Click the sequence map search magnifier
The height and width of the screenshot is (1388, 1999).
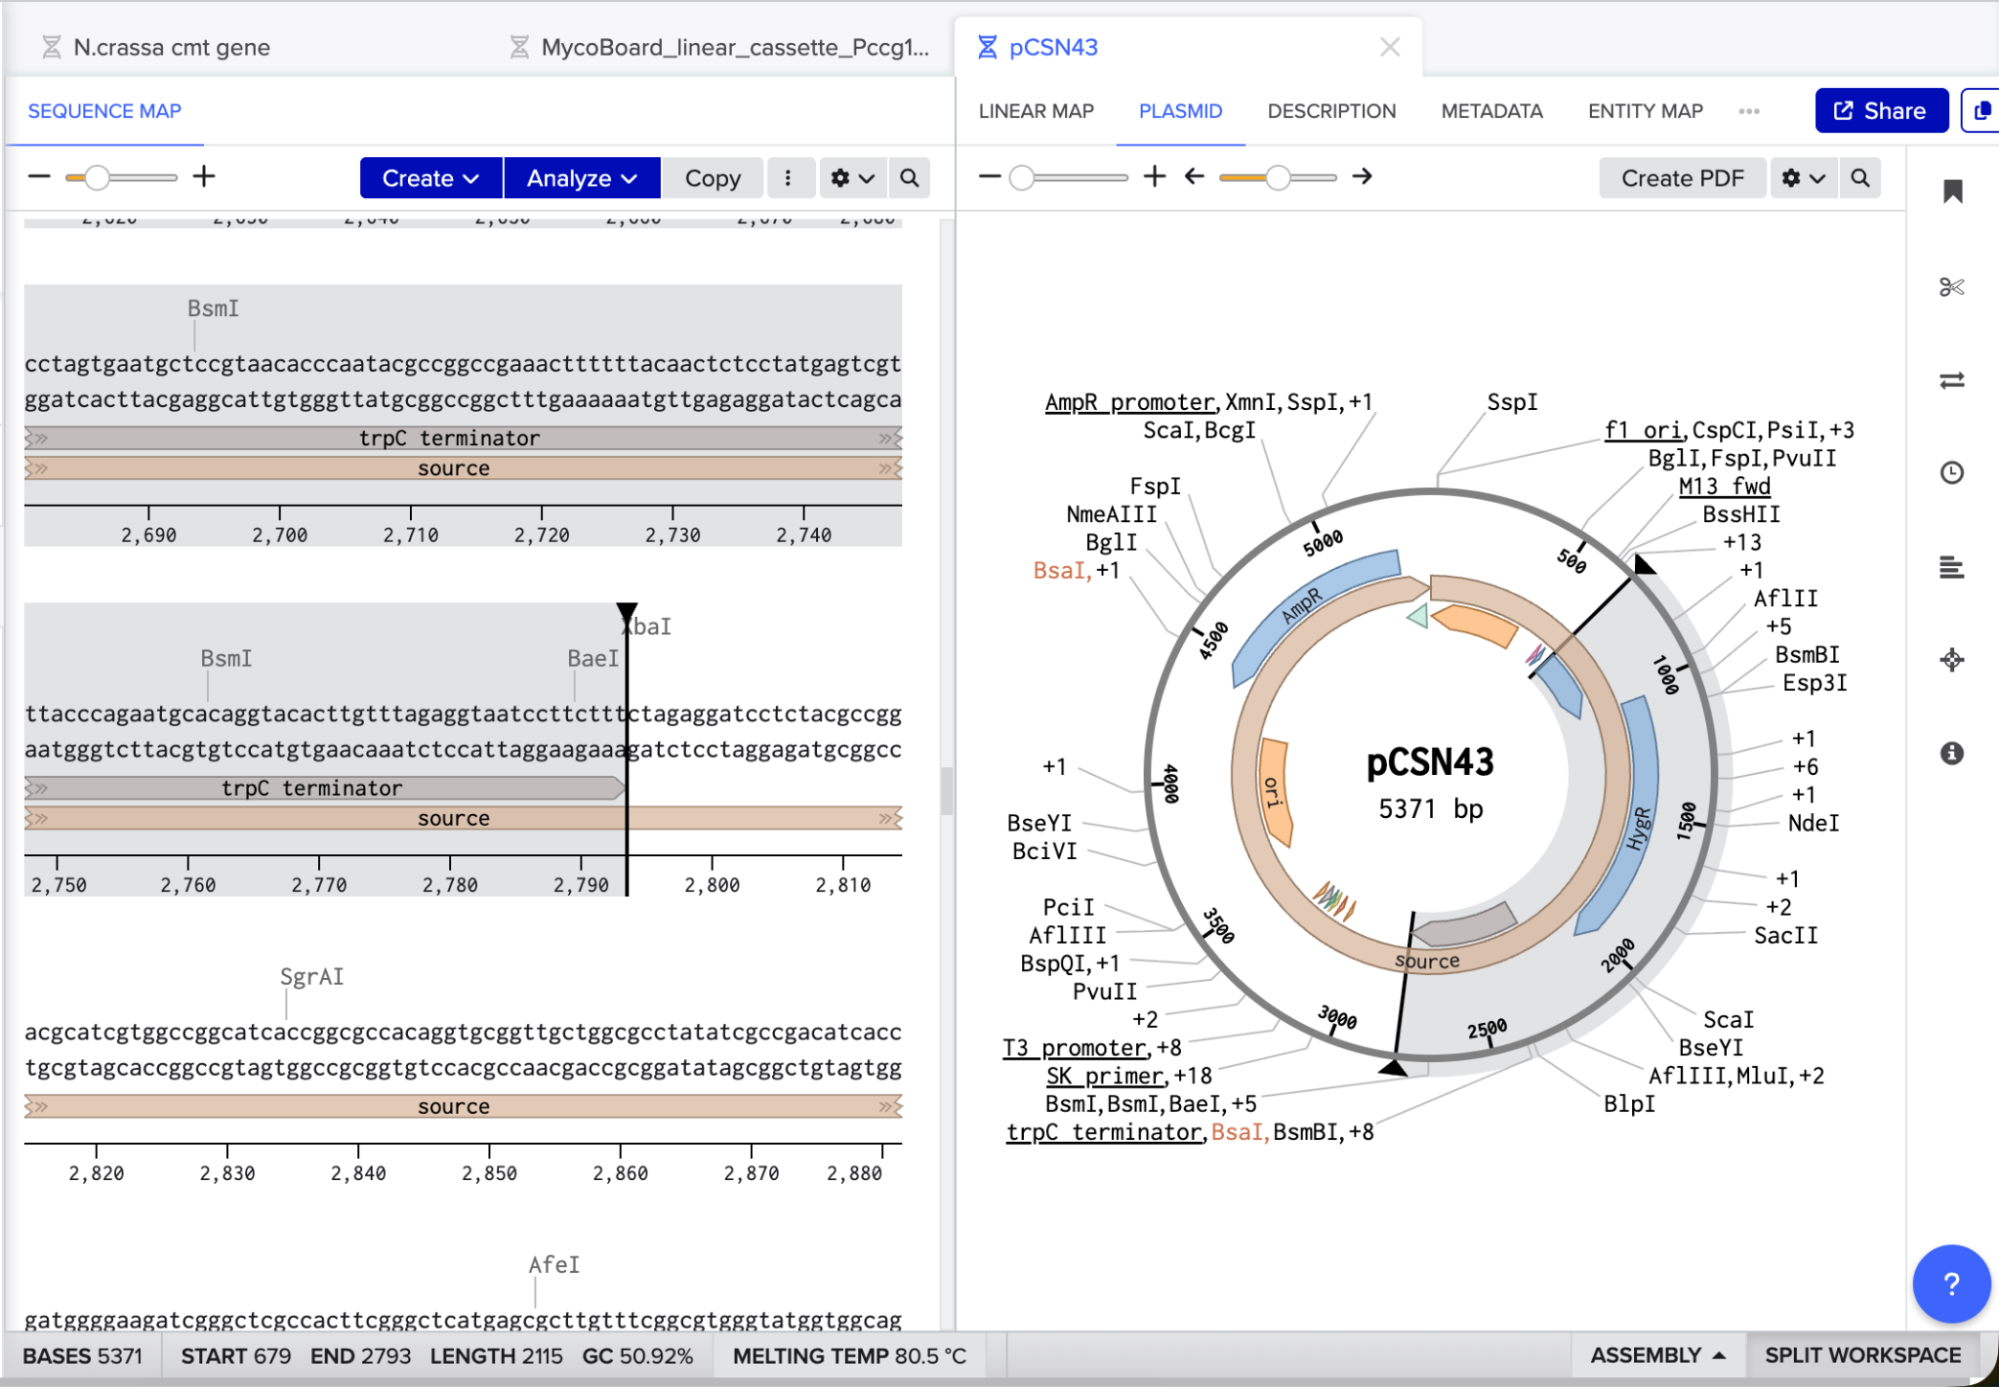tap(909, 178)
